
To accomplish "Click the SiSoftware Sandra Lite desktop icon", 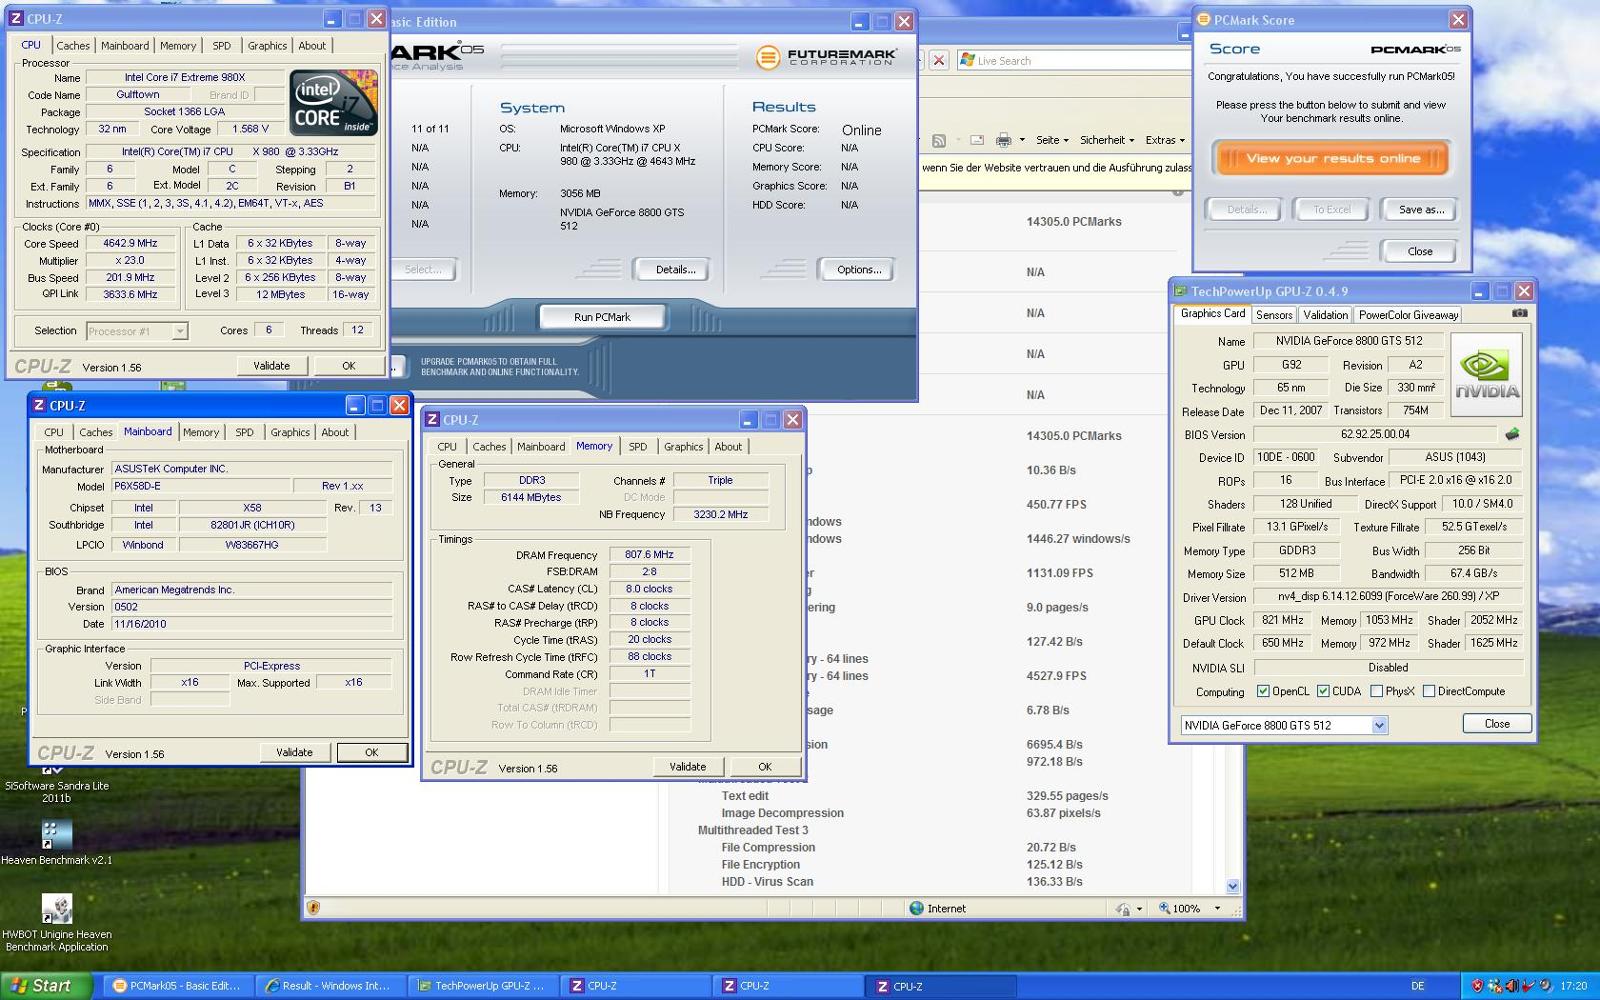I will point(56,787).
